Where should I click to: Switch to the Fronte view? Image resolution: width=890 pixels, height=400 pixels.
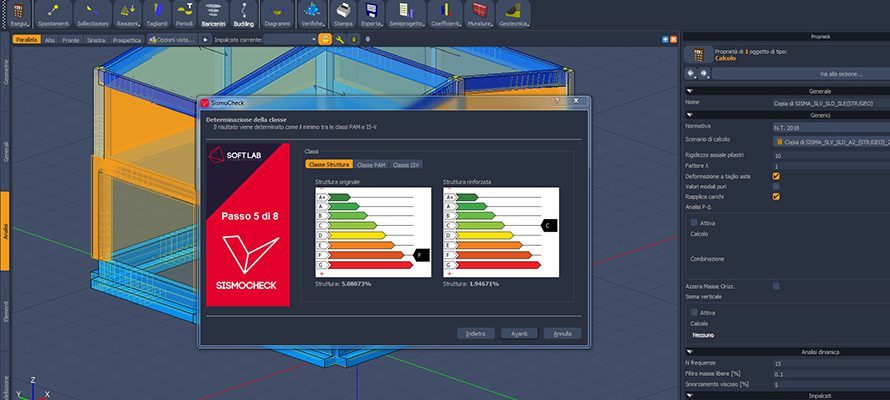tap(71, 40)
